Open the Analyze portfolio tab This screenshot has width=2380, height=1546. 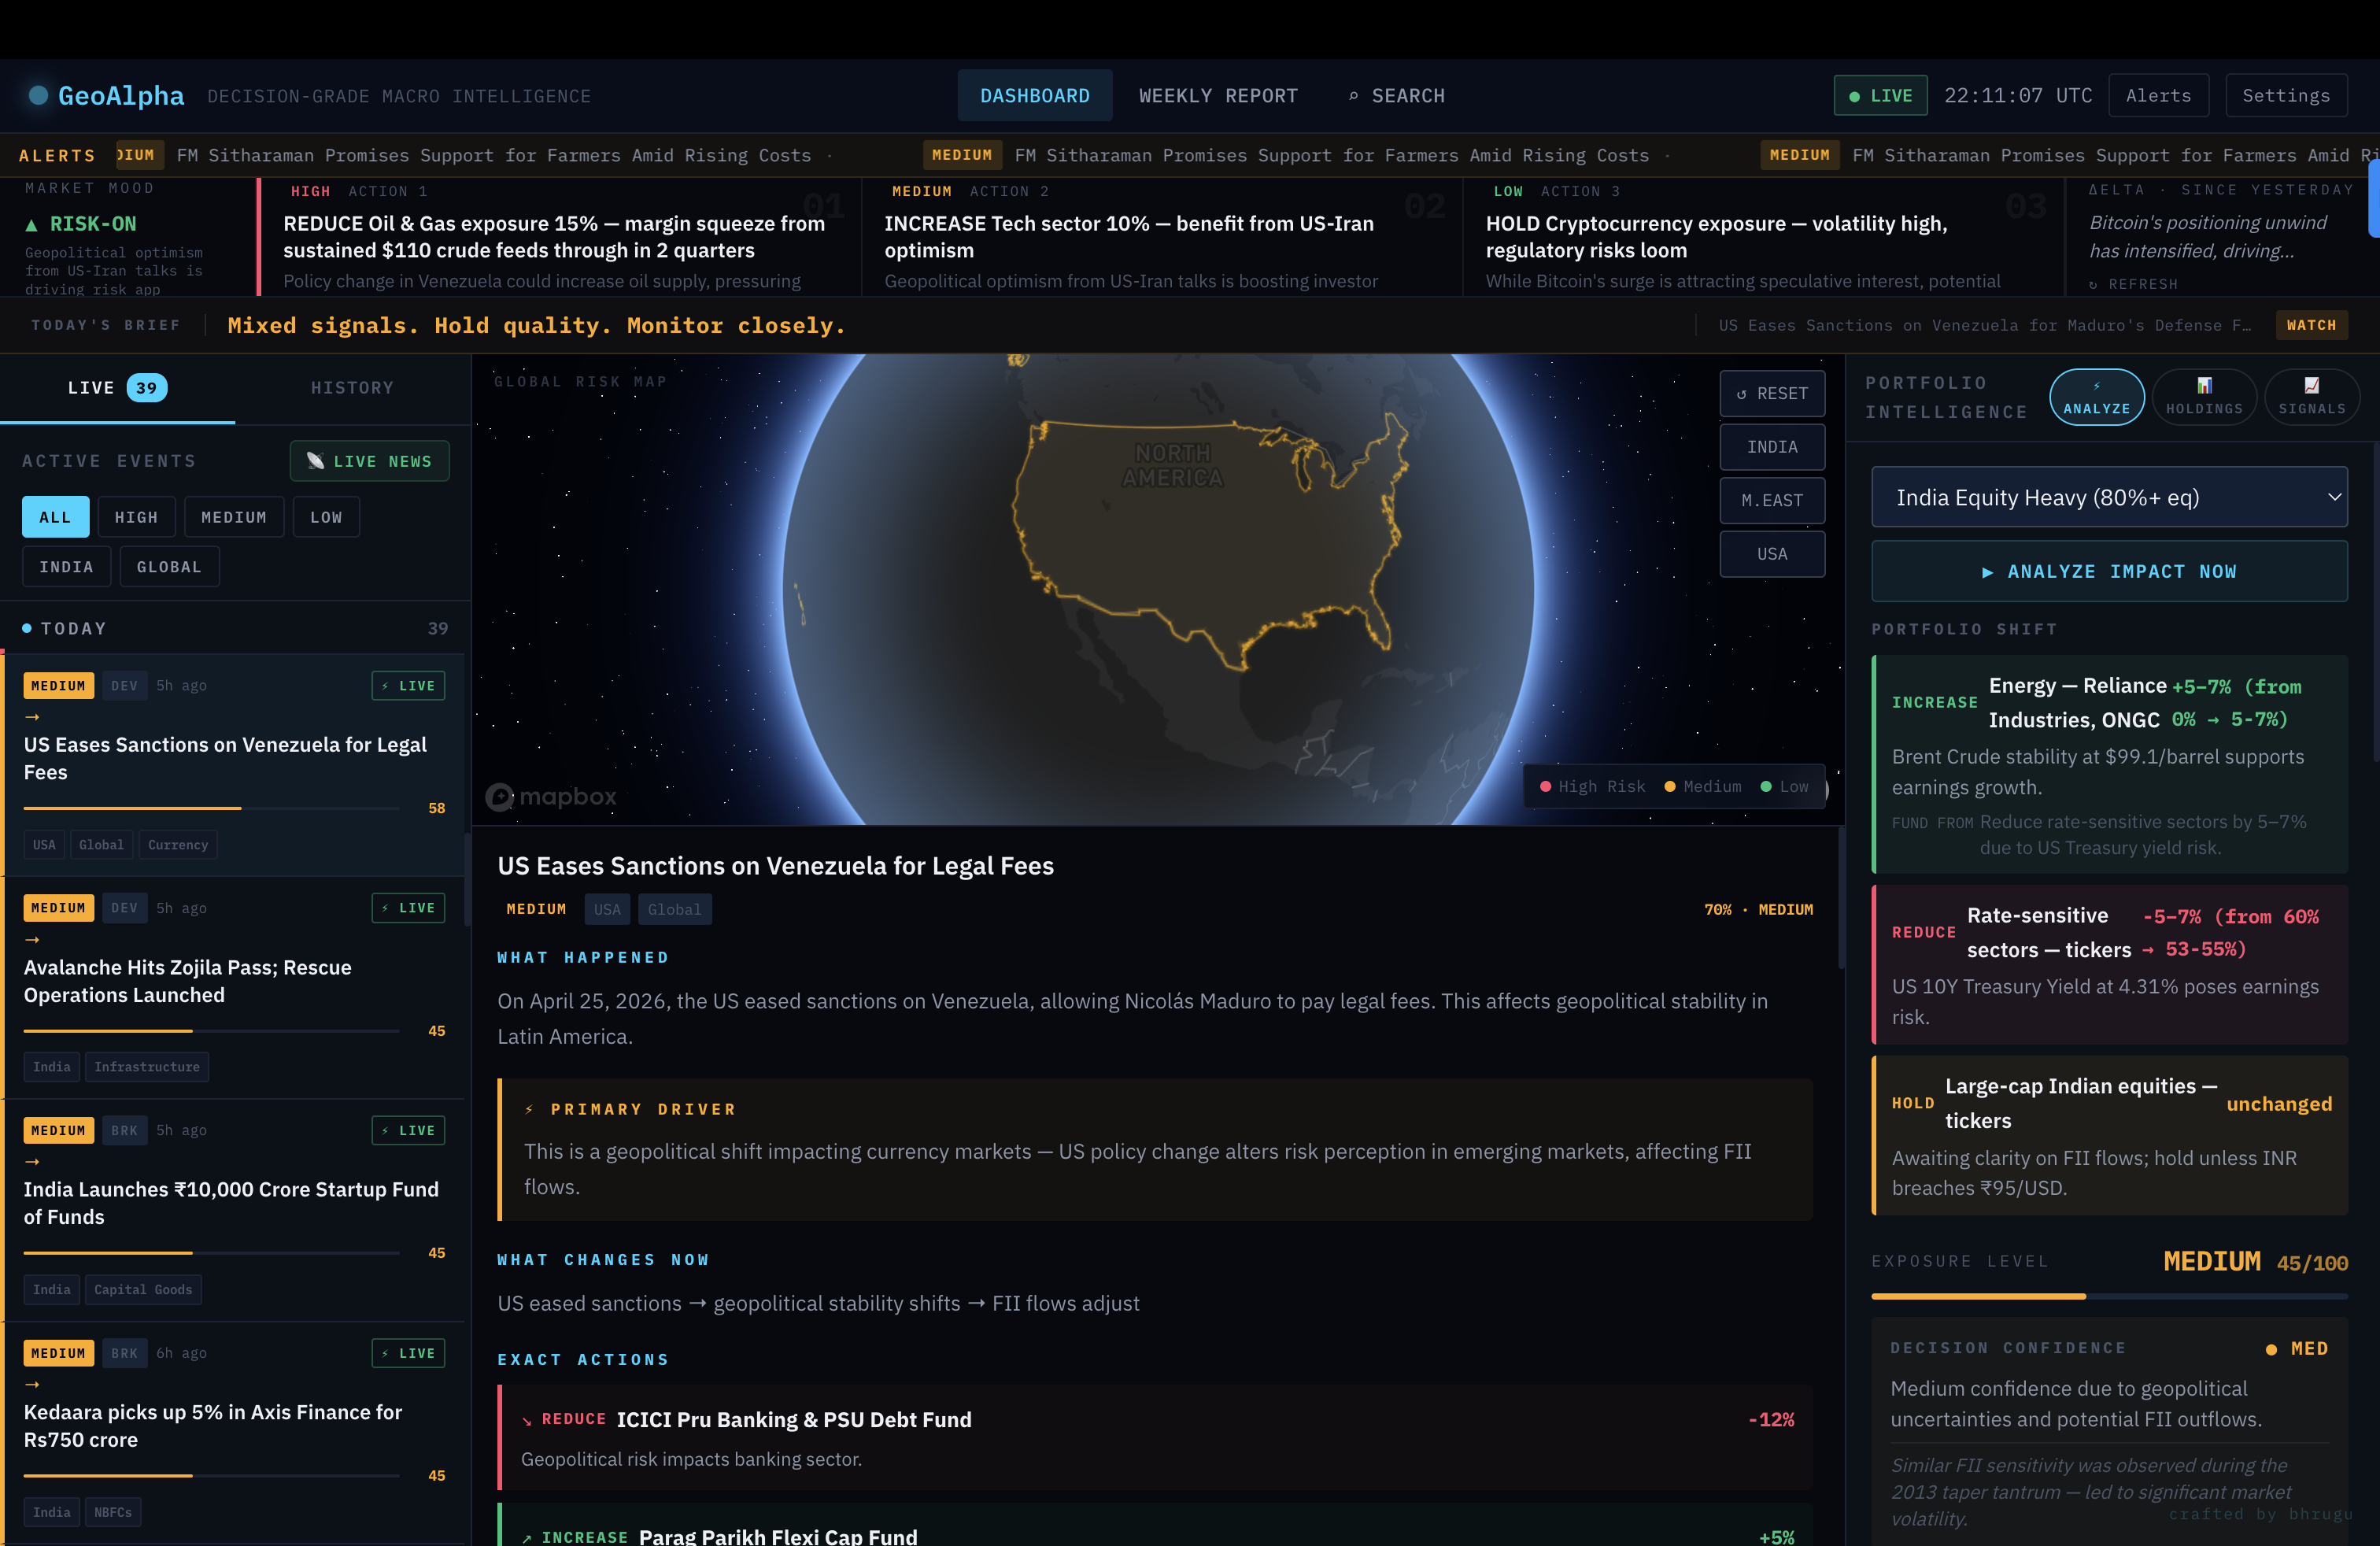(2096, 397)
